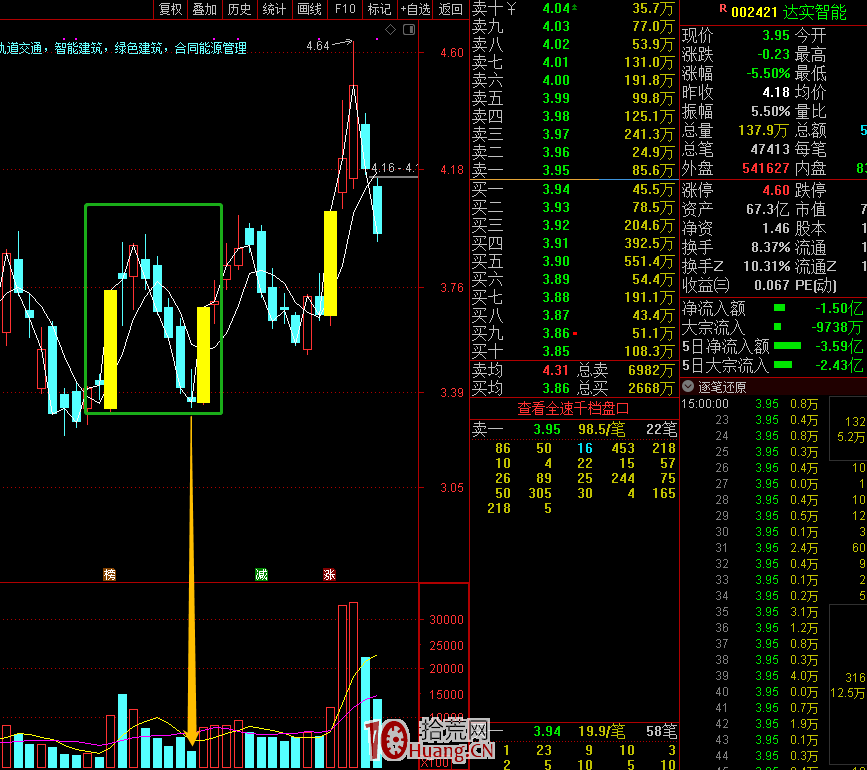Click the 总卖 value 6982万
The width and height of the screenshot is (867, 770).
pyautogui.click(x=651, y=370)
